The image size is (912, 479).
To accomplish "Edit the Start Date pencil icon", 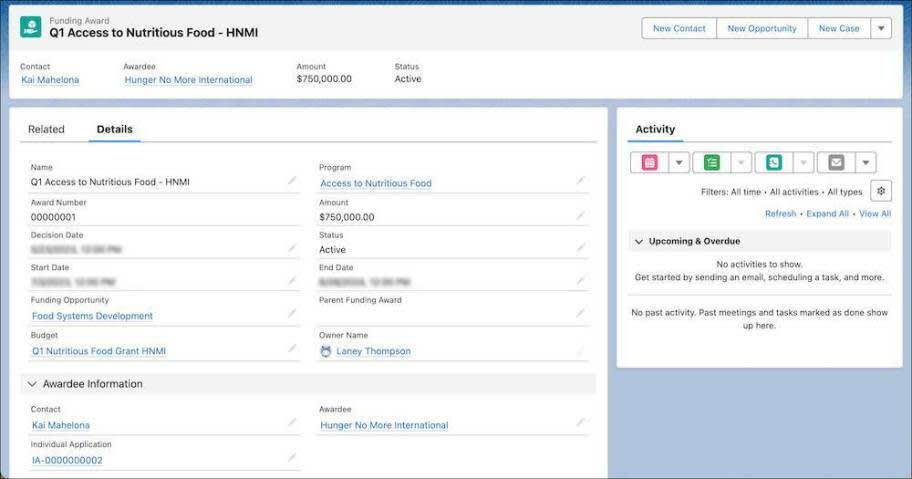I will [x=292, y=281].
